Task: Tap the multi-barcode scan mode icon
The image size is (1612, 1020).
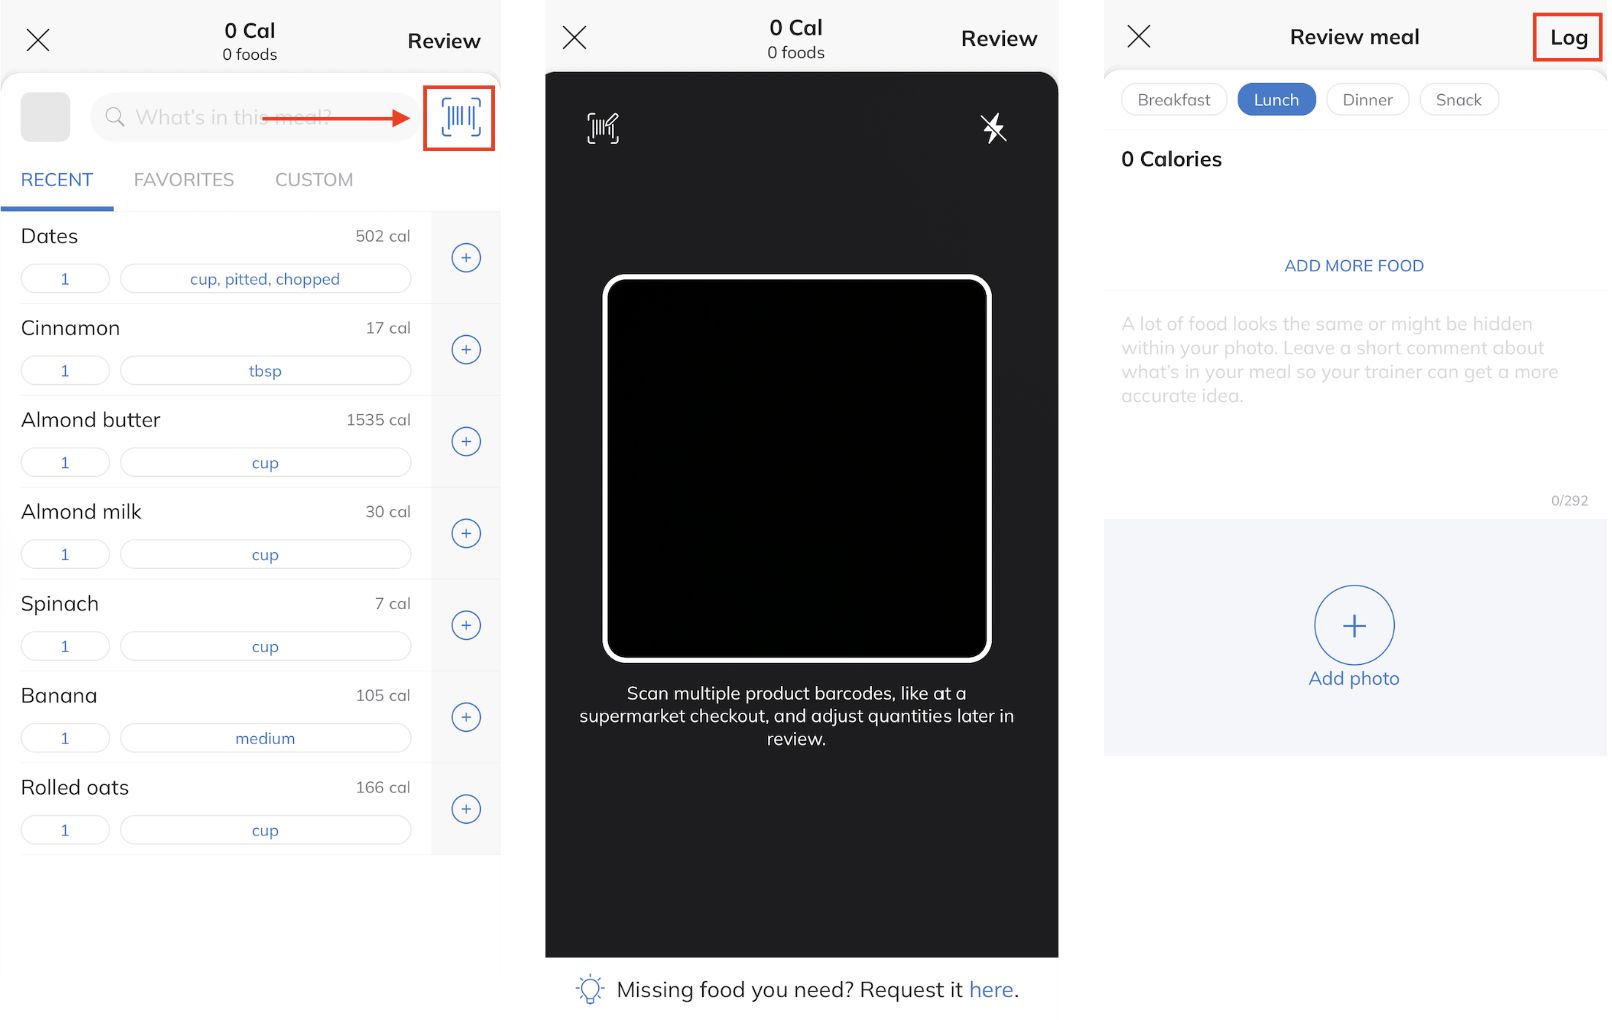Action: point(603,128)
